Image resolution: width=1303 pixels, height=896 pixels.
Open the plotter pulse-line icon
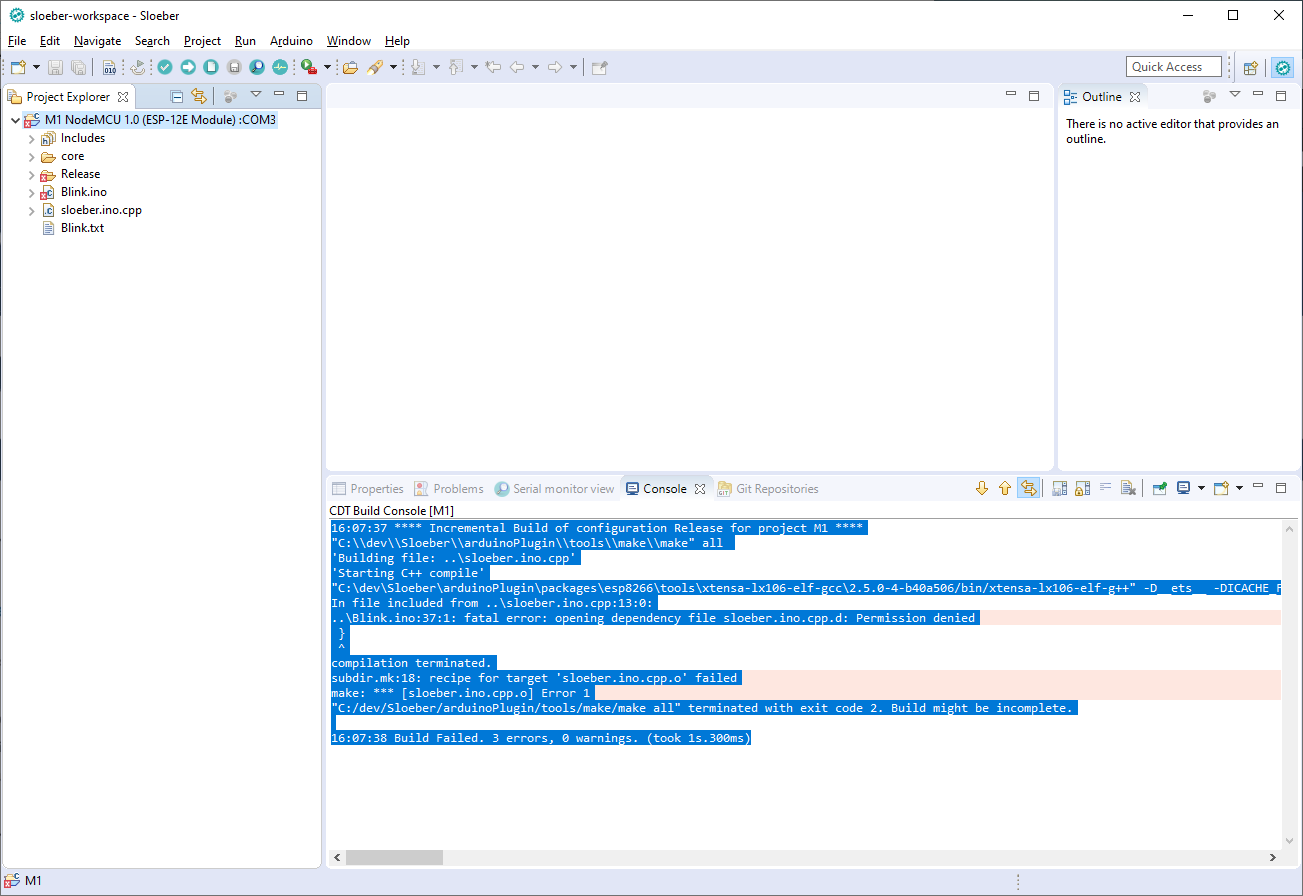pos(280,67)
